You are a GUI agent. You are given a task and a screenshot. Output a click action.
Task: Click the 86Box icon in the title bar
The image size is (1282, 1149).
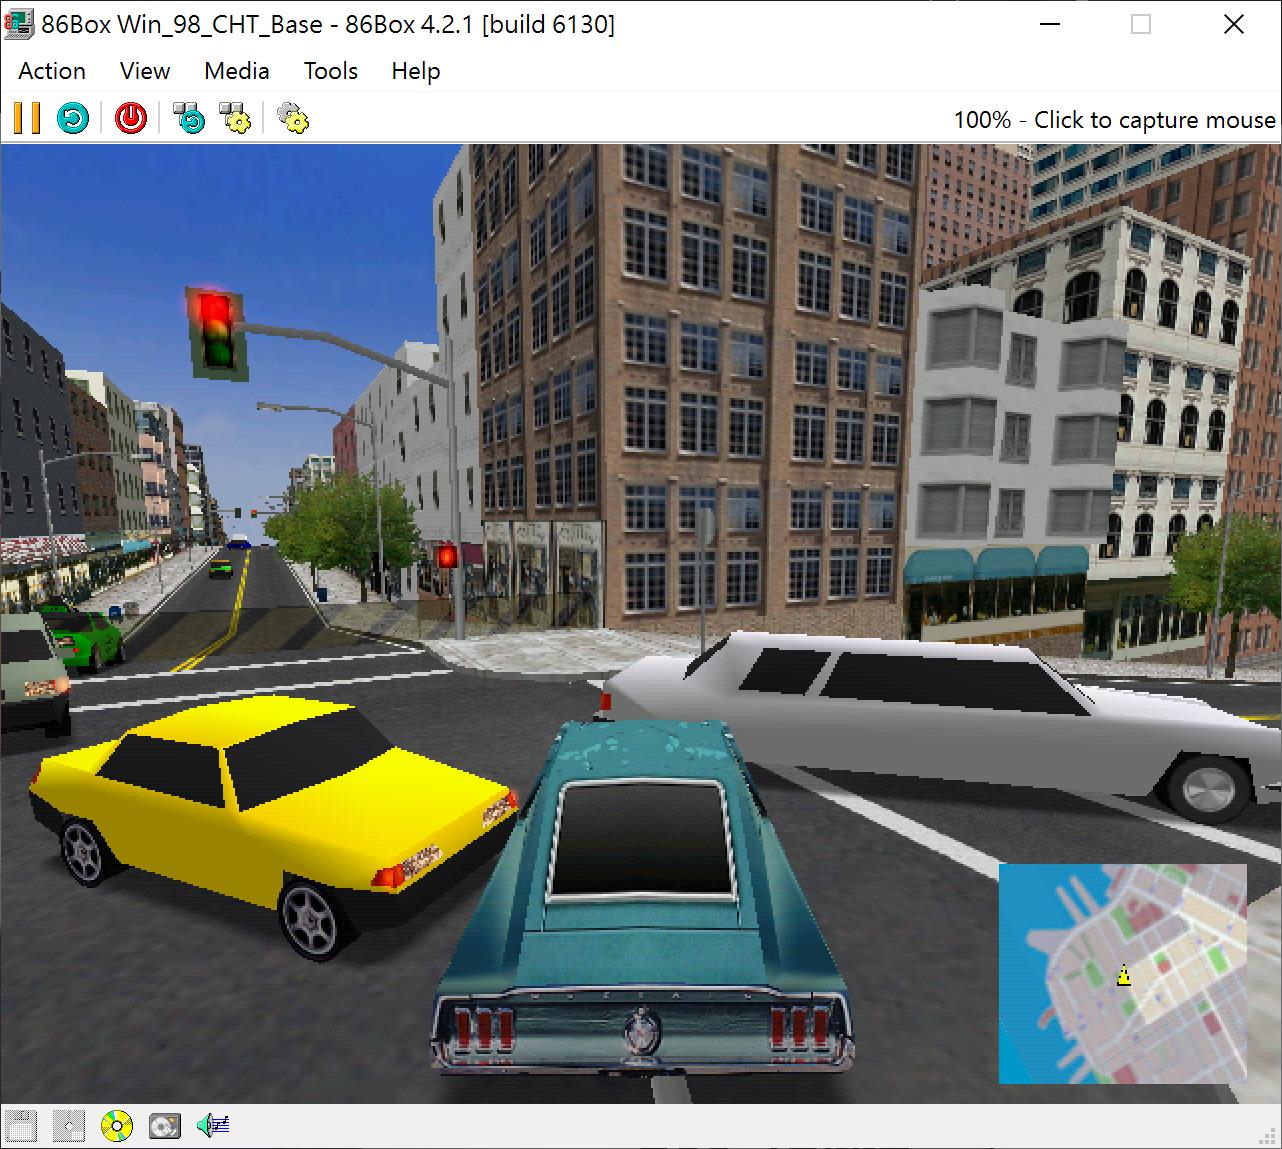click(x=17, y=24)
